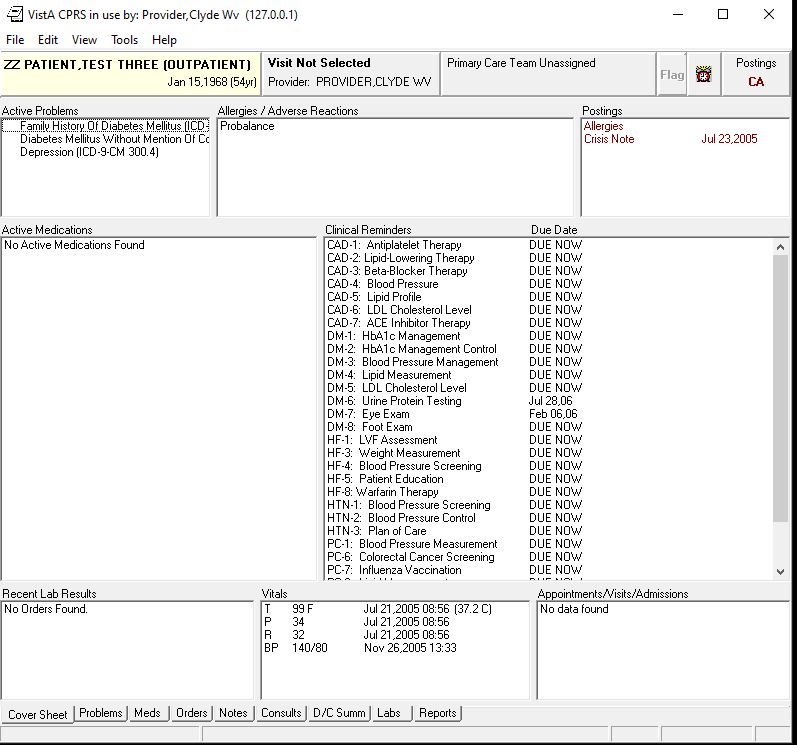The width and height of the screenshot is (797, 745).
Task: Switch to the Problems tab
Action: tap(101, 714)
